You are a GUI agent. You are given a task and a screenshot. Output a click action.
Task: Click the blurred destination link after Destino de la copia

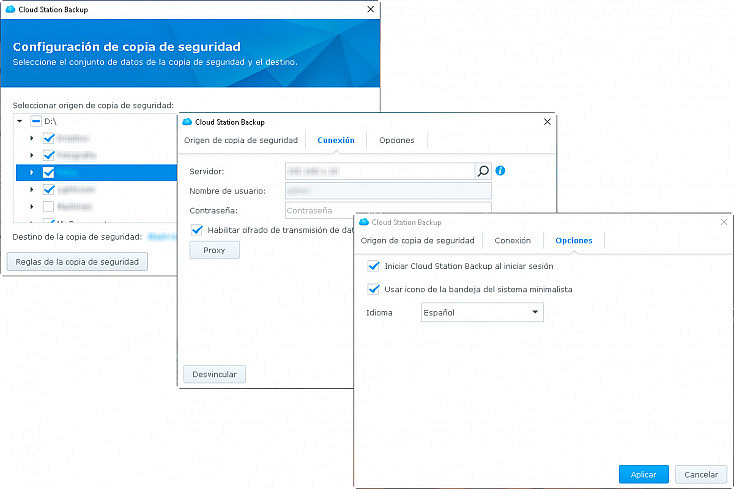click(x=161, y=236)
